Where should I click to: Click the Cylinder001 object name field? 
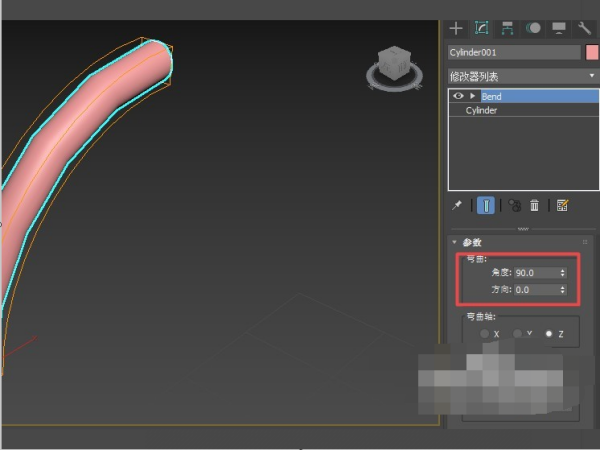[514, 52]
